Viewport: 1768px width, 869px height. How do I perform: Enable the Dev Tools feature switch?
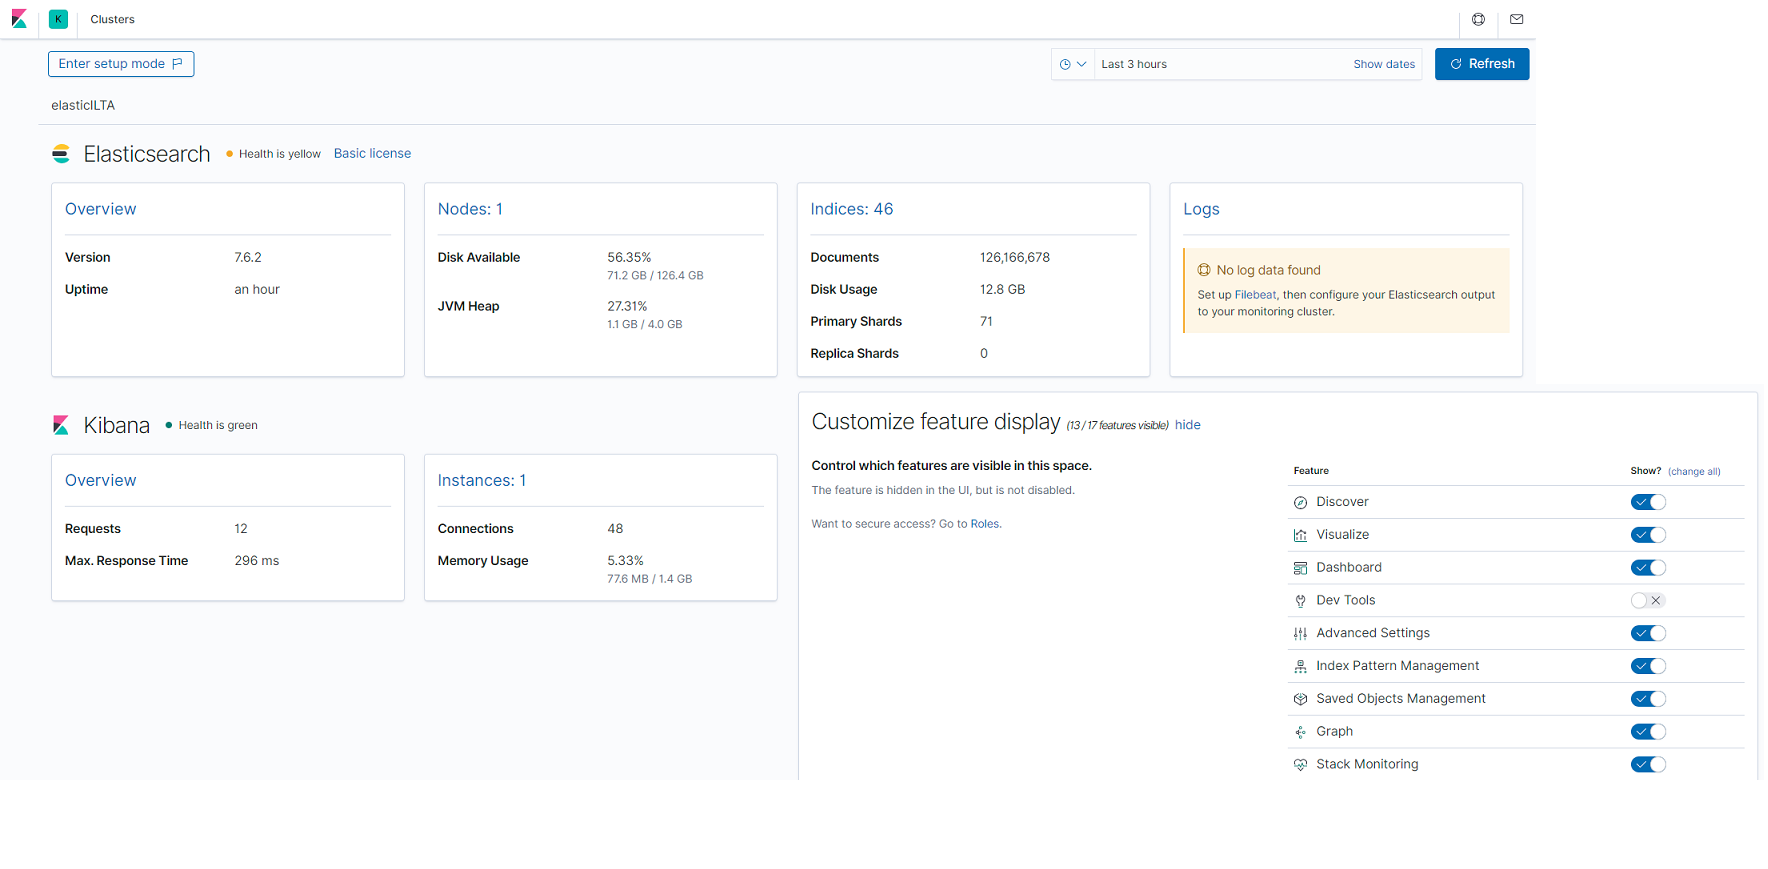[1648, 601]
